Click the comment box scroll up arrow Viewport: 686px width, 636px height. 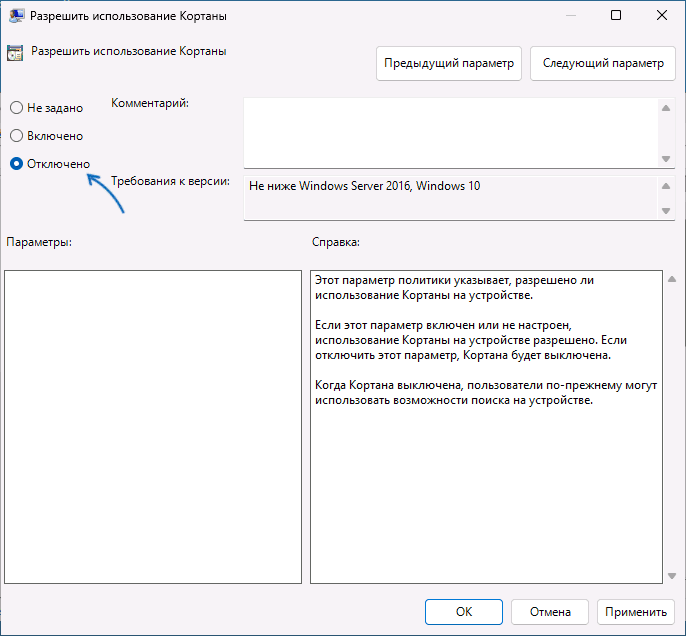(666, 108)
